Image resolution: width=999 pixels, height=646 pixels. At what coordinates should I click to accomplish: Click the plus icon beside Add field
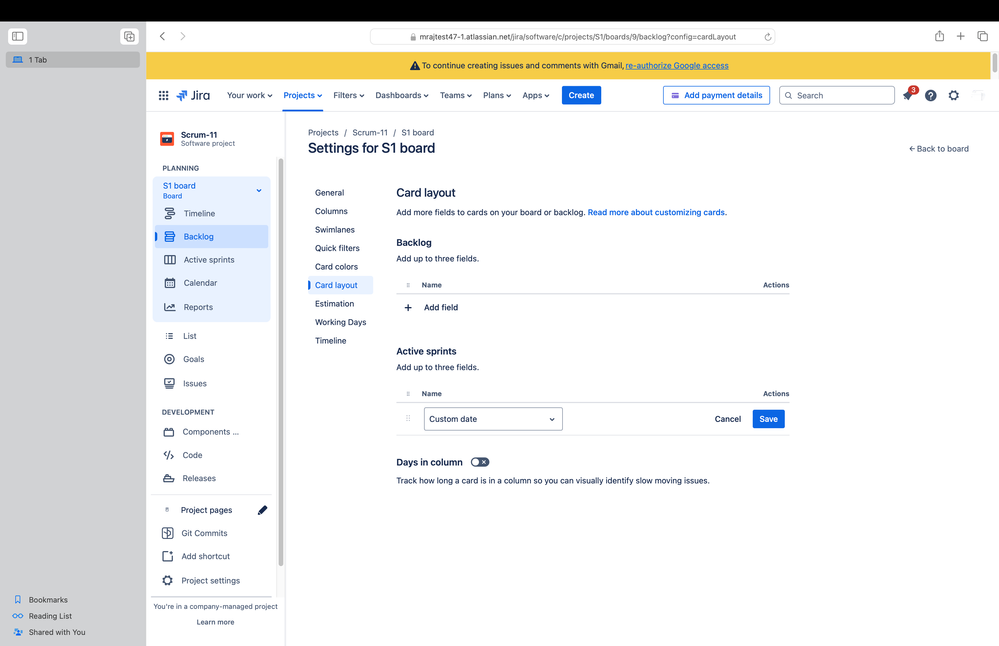point(408,308)
